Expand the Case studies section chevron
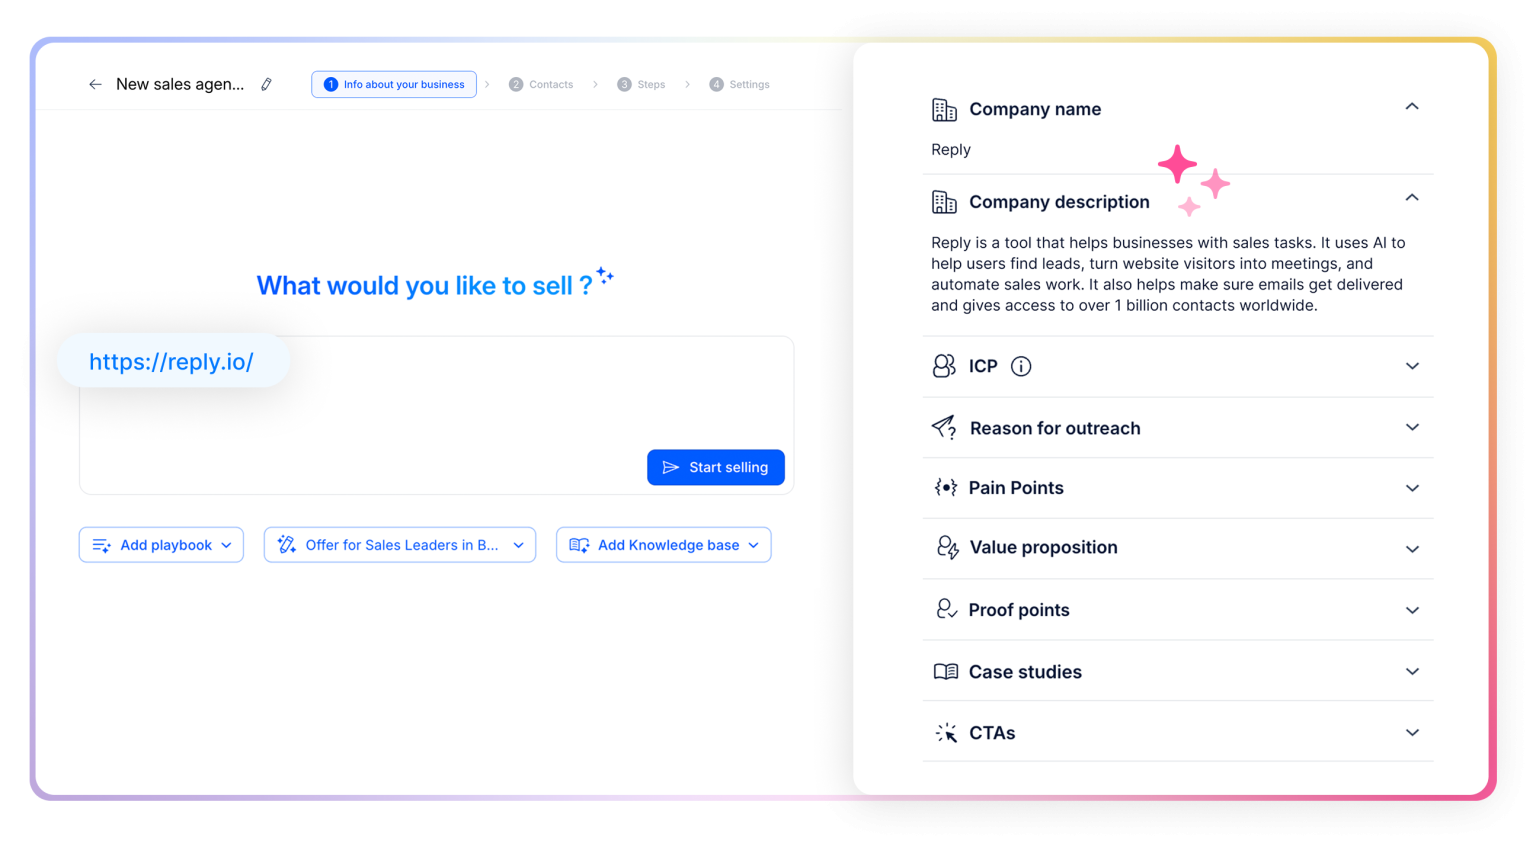The image size is (1536, 847). (x=1412, y=672)
